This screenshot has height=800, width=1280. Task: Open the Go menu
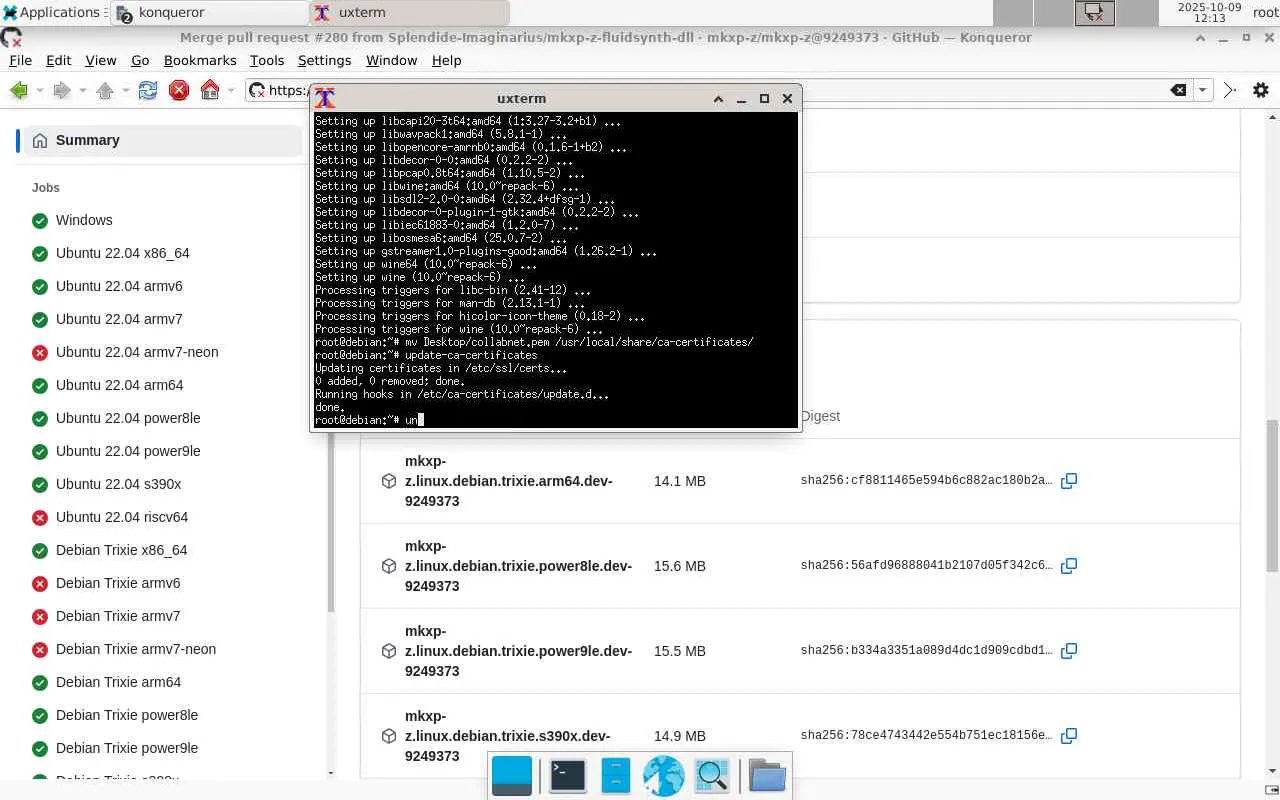tap(140, 60)
